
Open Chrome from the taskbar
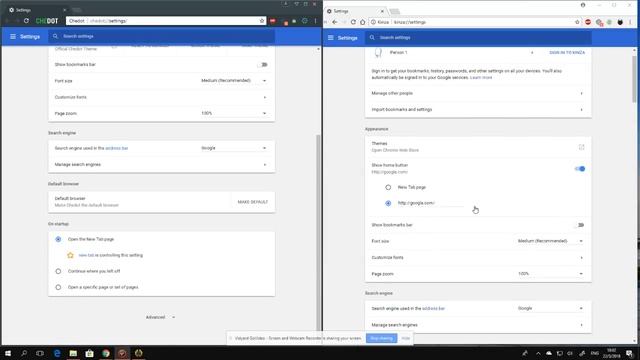pos(106,353)
